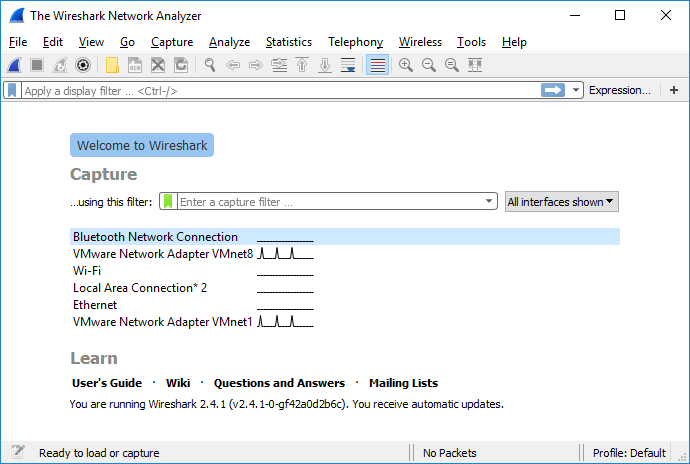The width and height of the screenshot is (690, 464).
Task: Reload this capture file icon
Action: coord(181,65)
